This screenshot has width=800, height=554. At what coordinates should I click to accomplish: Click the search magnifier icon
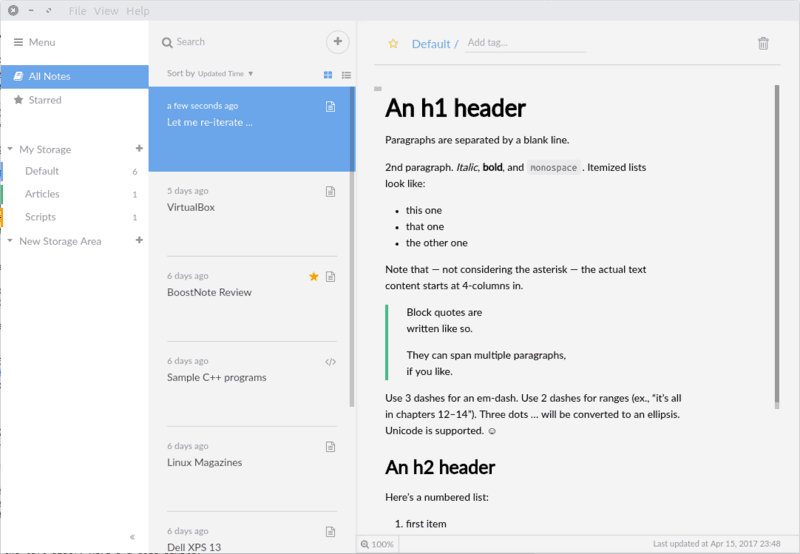pyautogui.click(x=167, y=43)
